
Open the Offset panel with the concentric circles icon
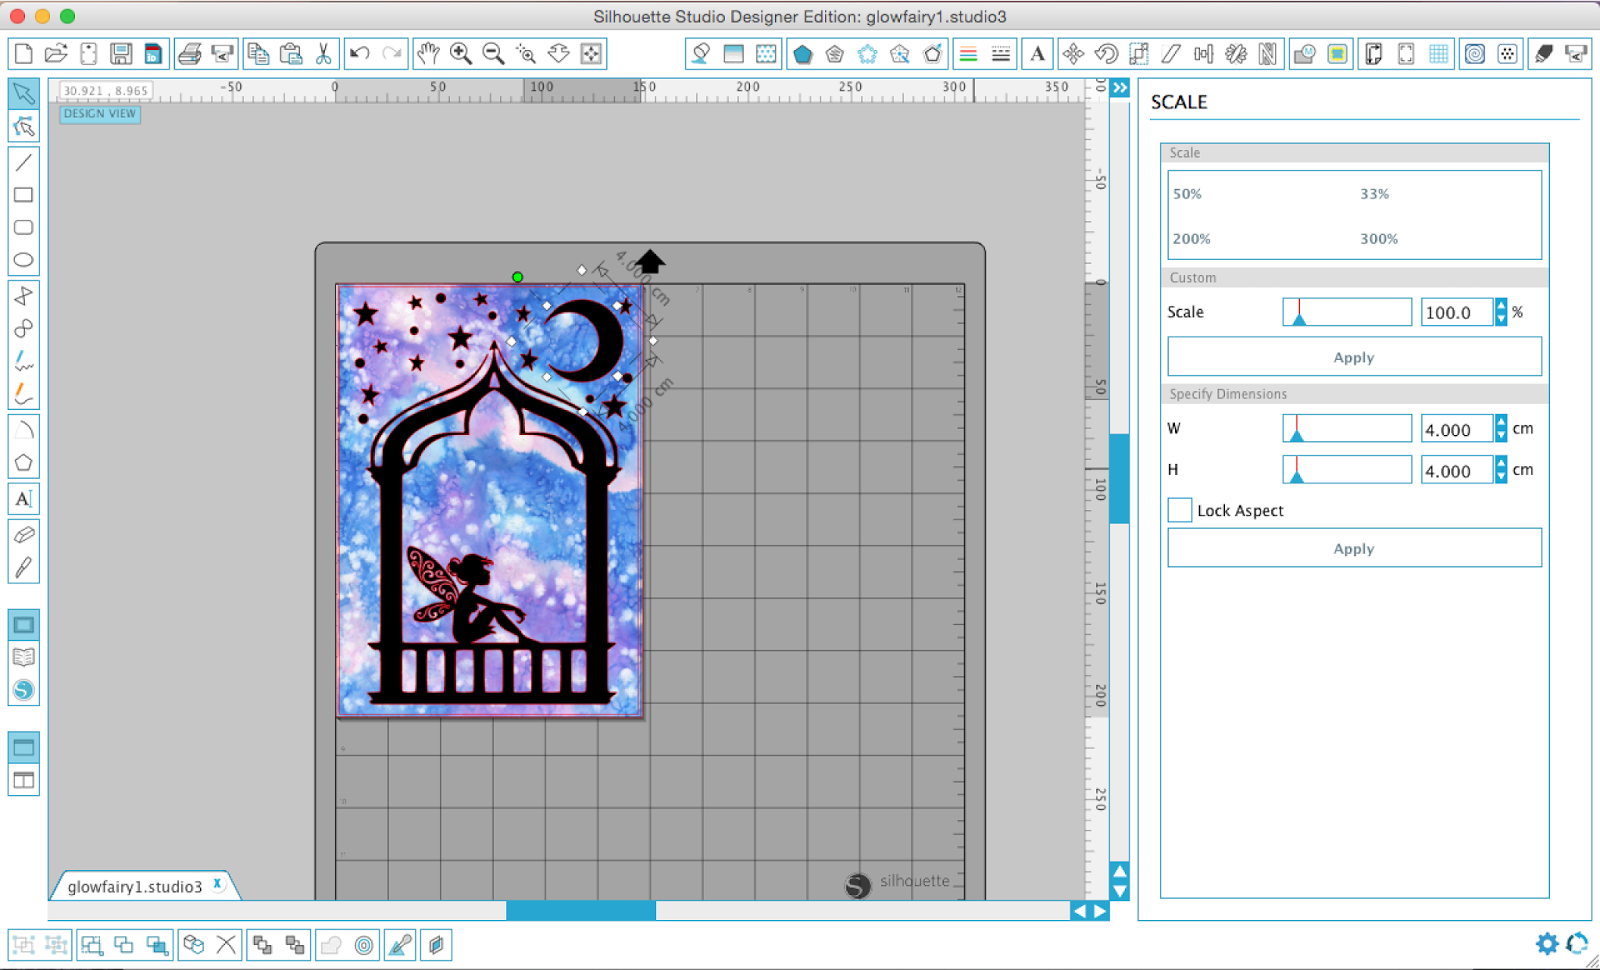[364, 945]
